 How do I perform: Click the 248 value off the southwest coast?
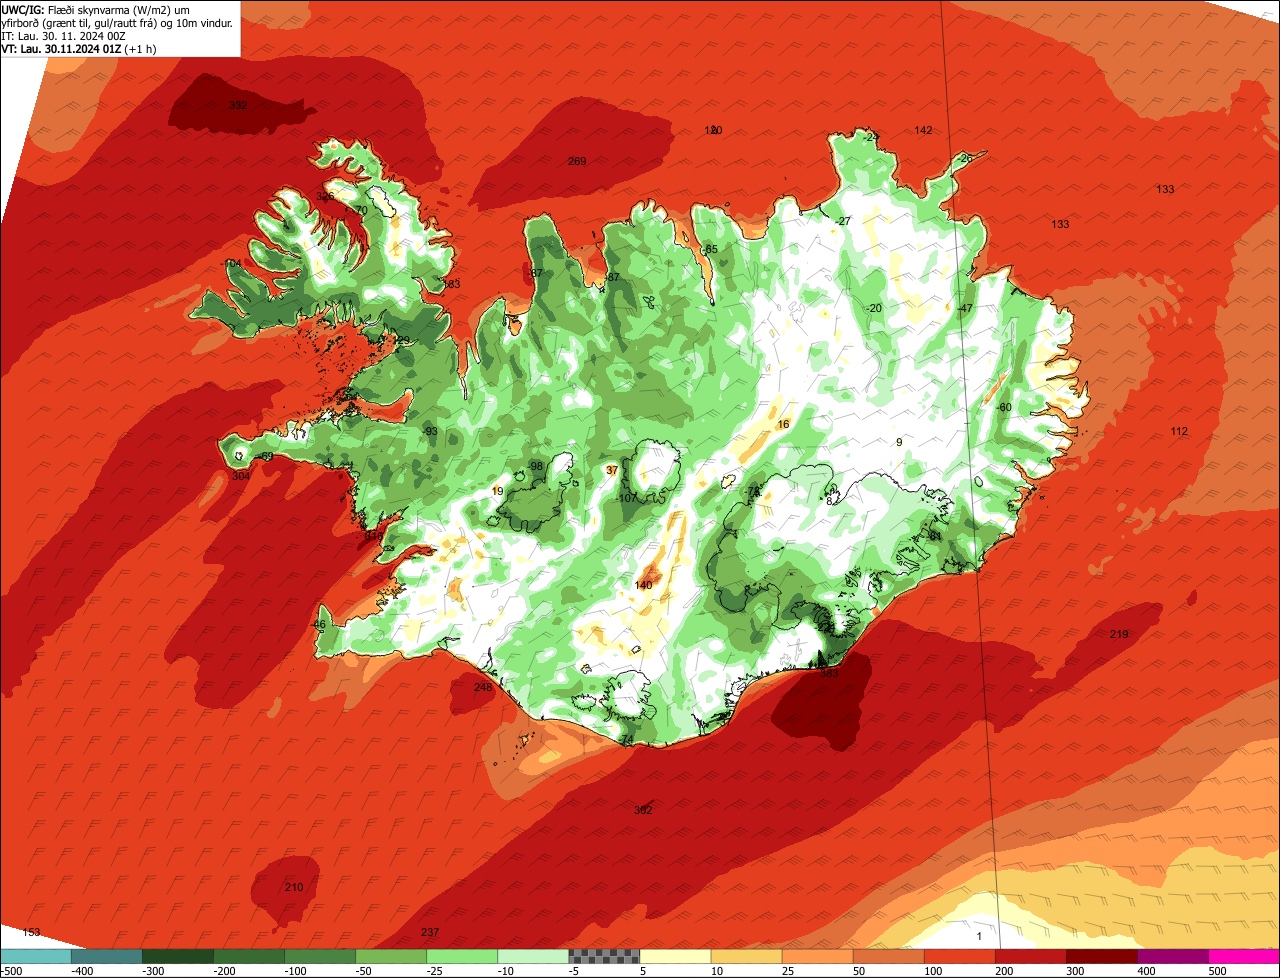483,688
